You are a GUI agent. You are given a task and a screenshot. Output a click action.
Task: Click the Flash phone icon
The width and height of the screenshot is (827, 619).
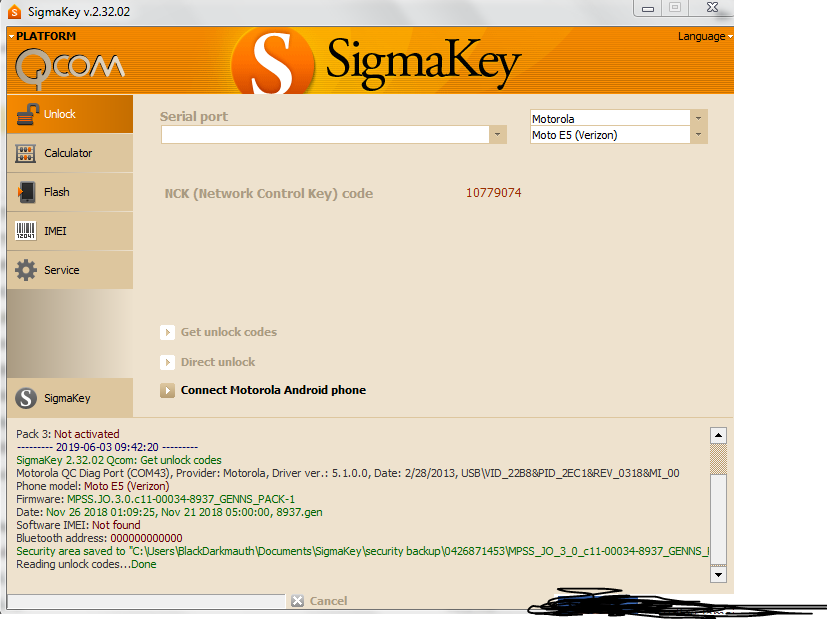point(26,192)
